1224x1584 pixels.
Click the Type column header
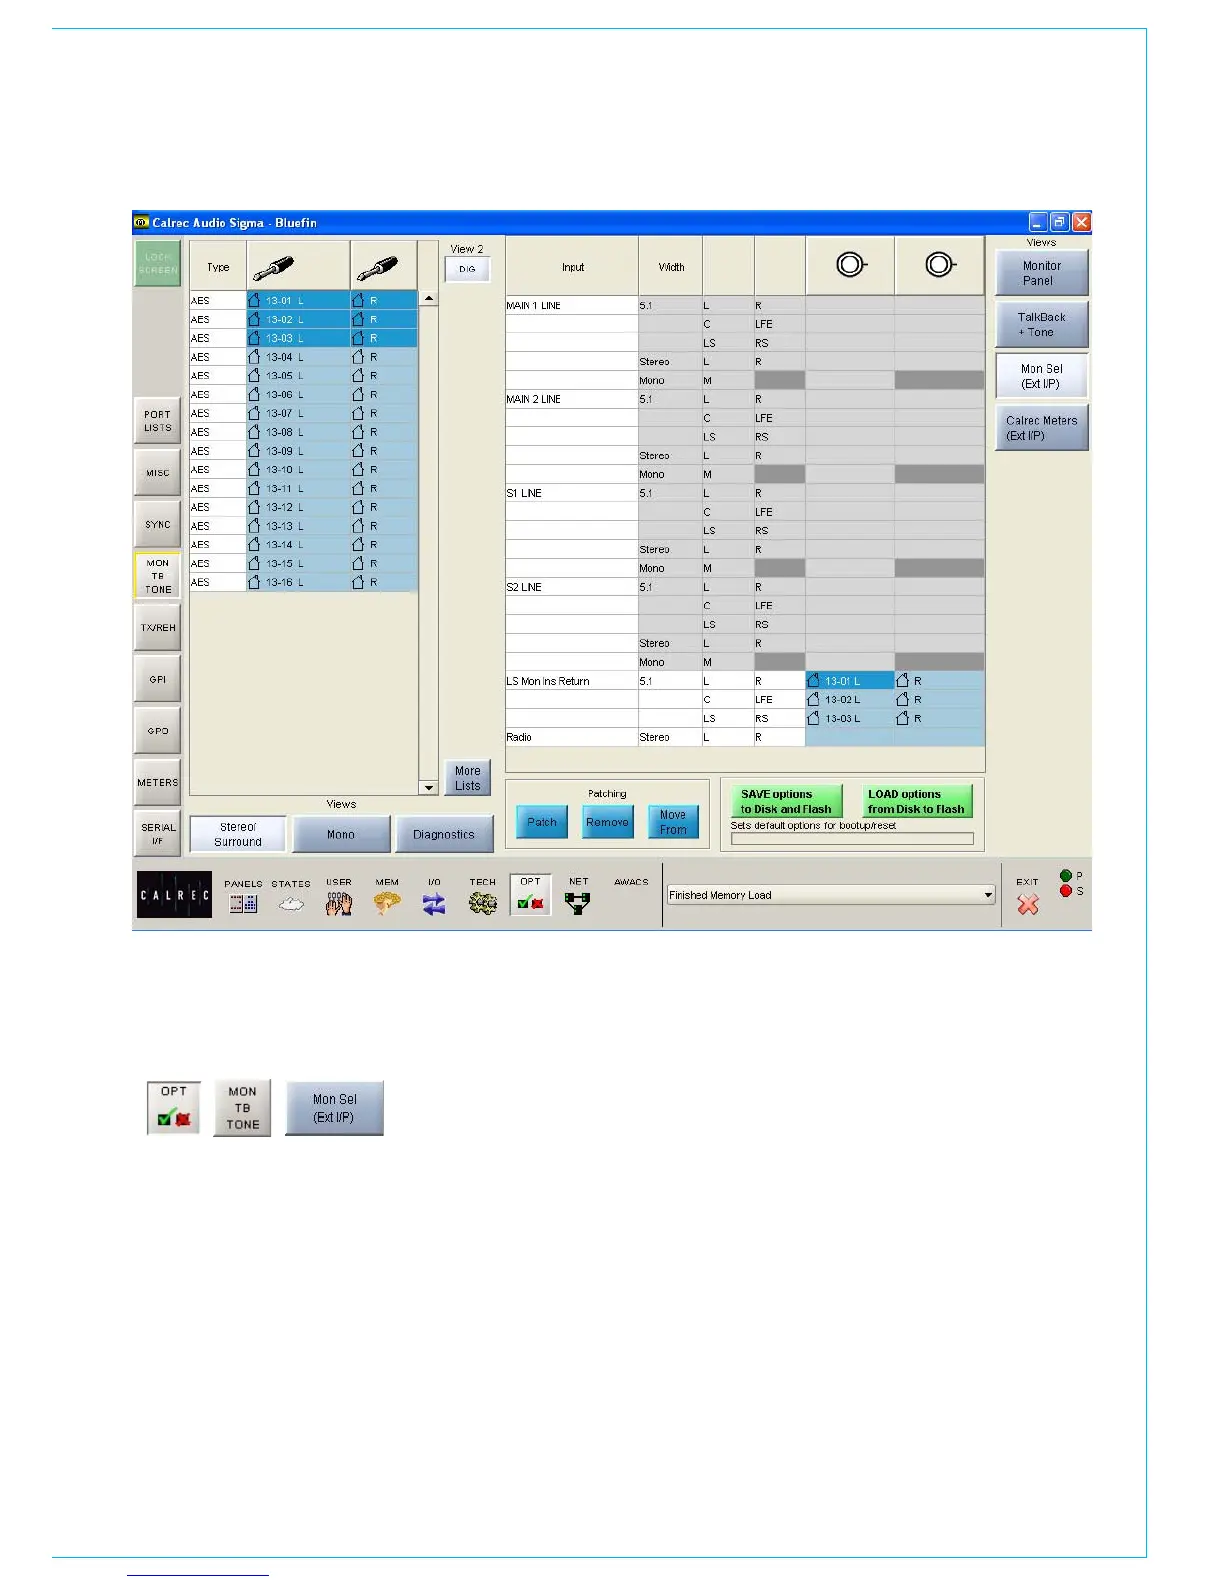218,267
